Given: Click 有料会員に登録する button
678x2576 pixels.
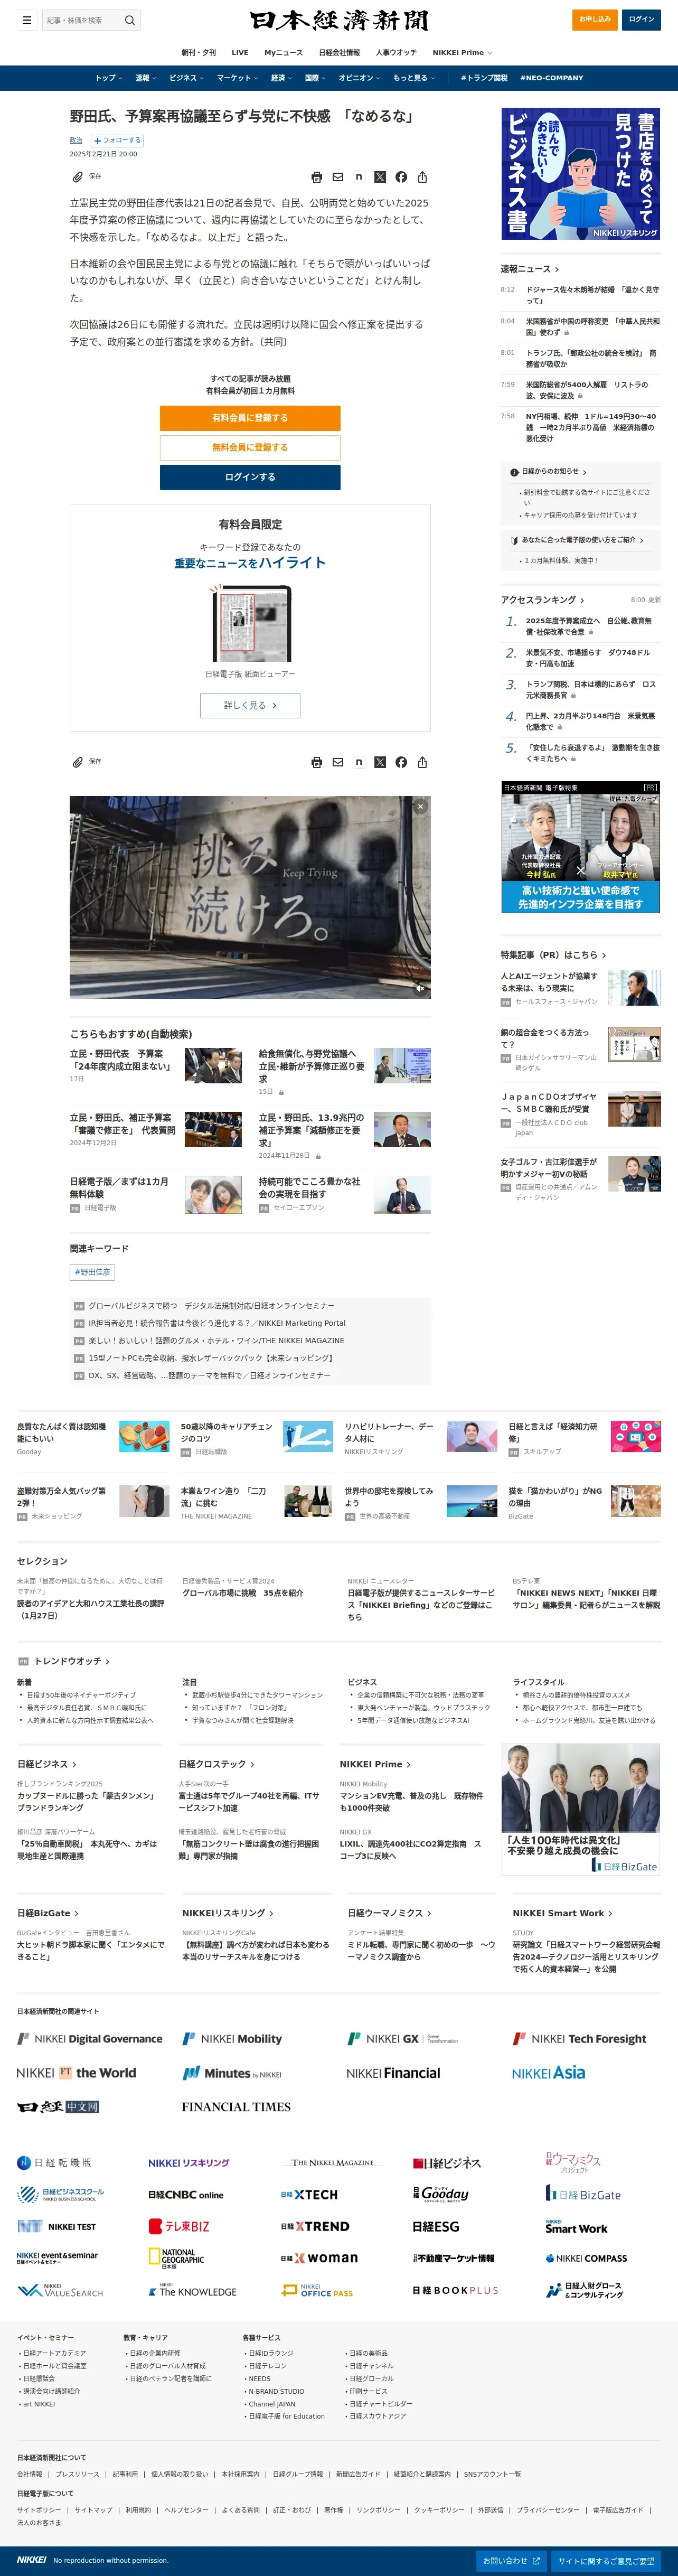Looking at the screenshot, I should tap(250, 418).
